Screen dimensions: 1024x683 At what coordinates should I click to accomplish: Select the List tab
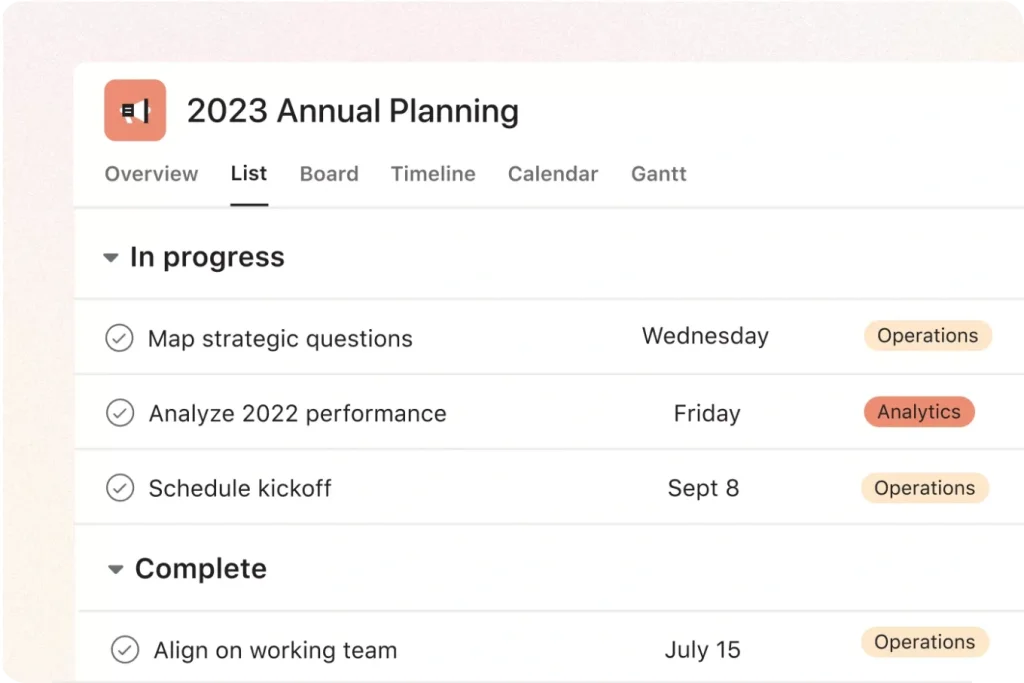[x=248, y=173]
